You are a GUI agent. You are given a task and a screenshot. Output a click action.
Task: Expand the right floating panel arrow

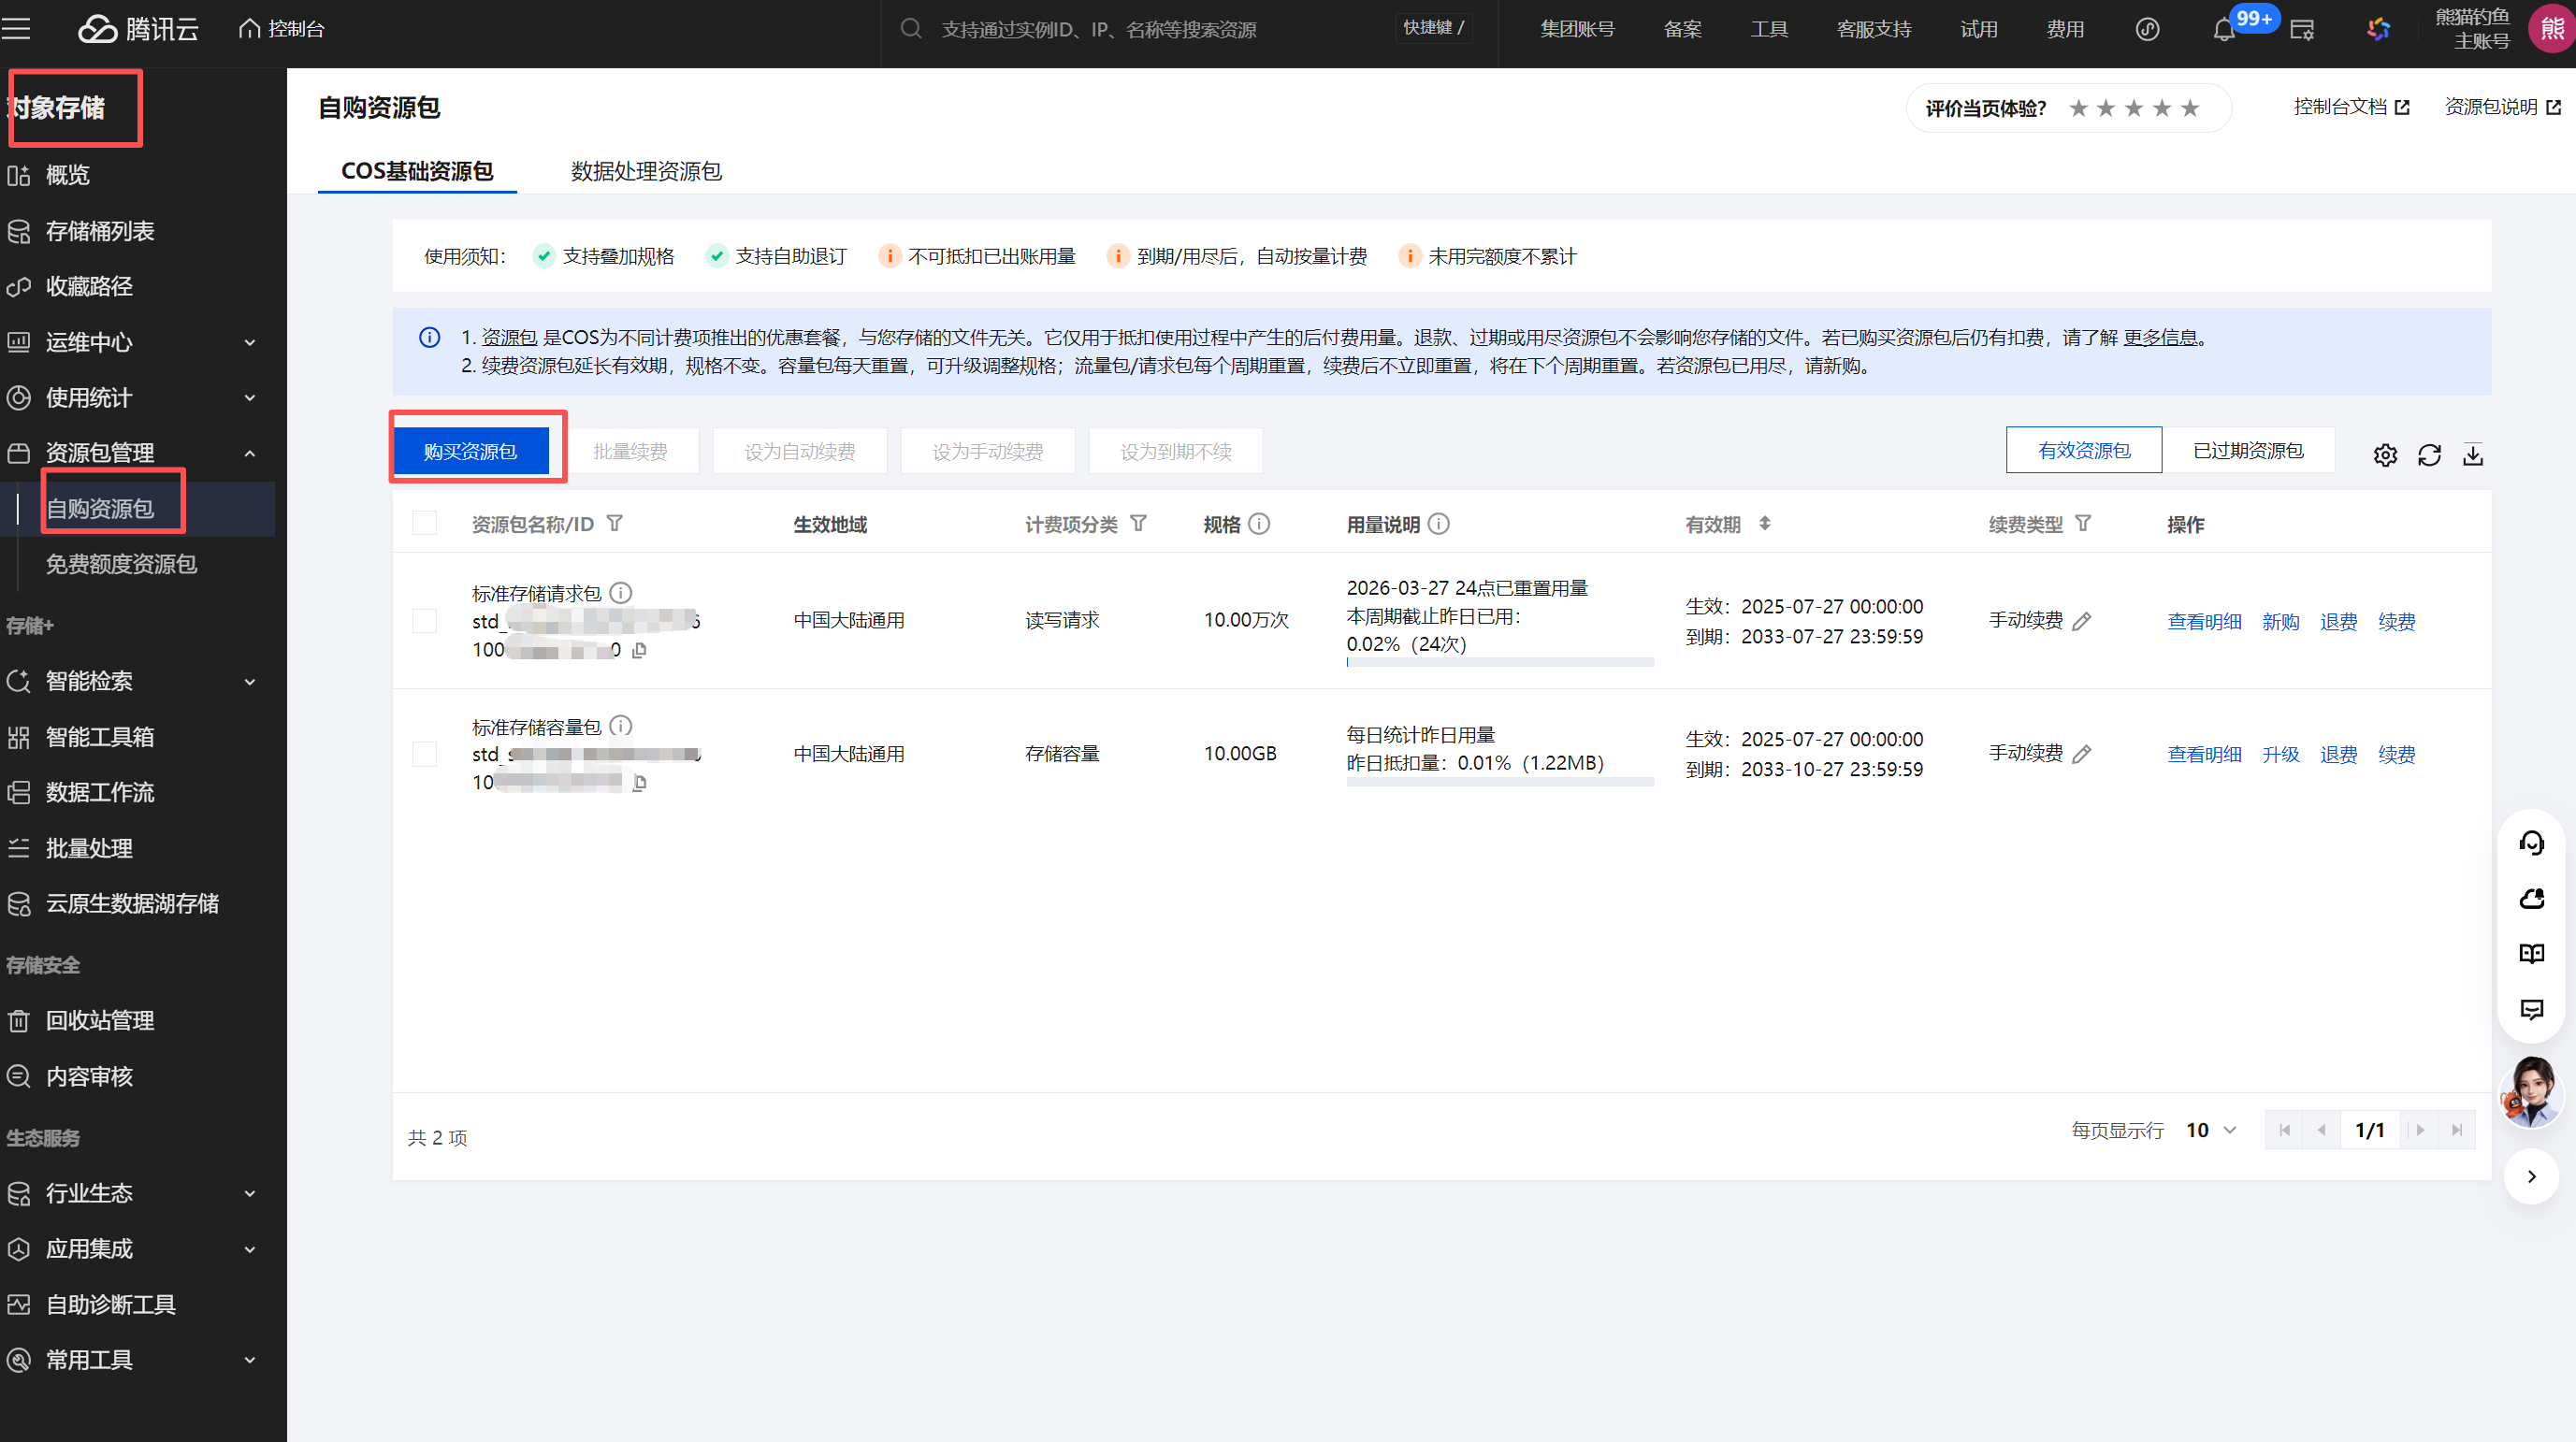pyautogui.click(x=2531, y=1176)
